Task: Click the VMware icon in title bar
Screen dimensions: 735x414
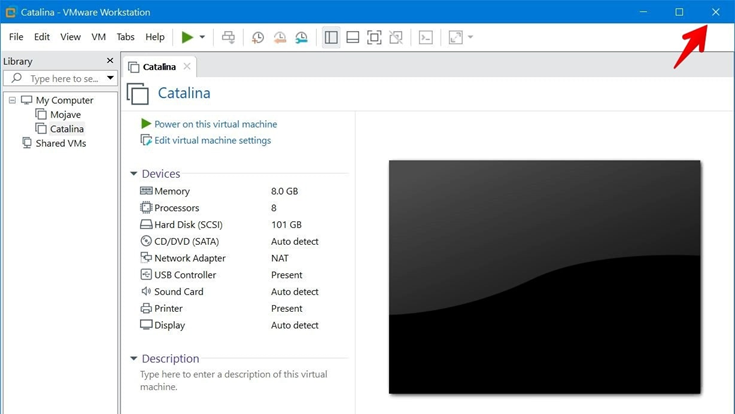Action: tap(10, 12)
